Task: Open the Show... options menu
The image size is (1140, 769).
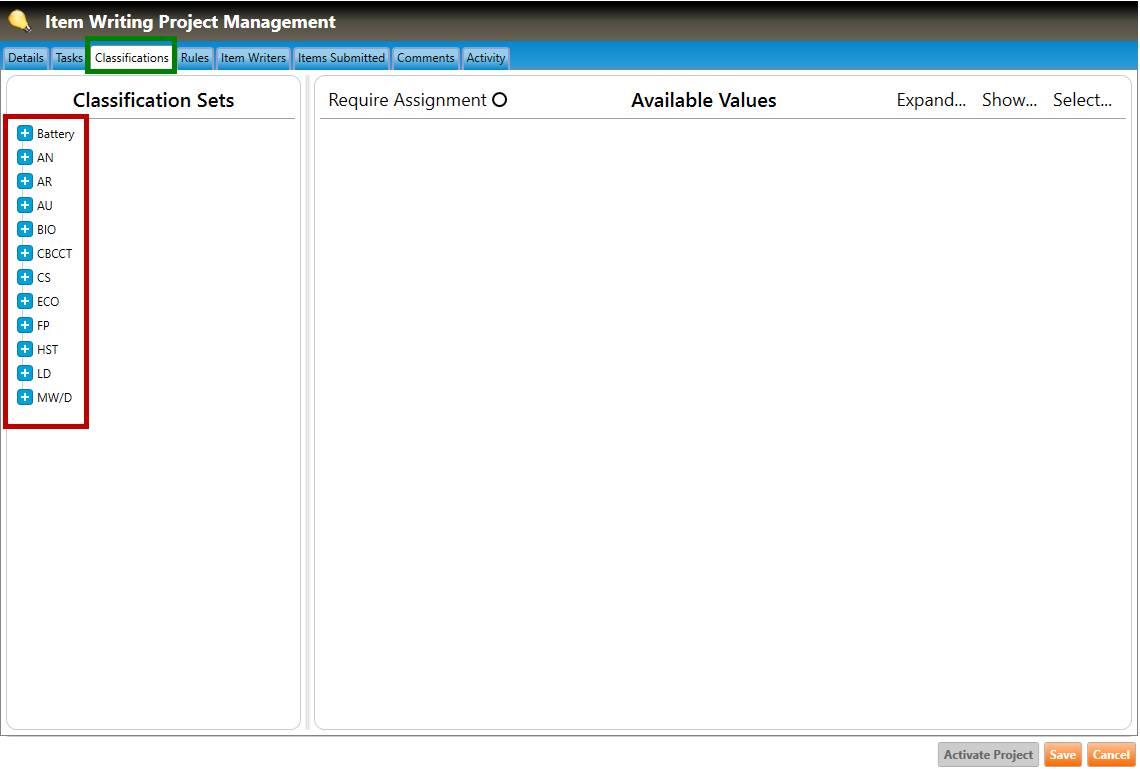Action: click(x=1009, y=100)
